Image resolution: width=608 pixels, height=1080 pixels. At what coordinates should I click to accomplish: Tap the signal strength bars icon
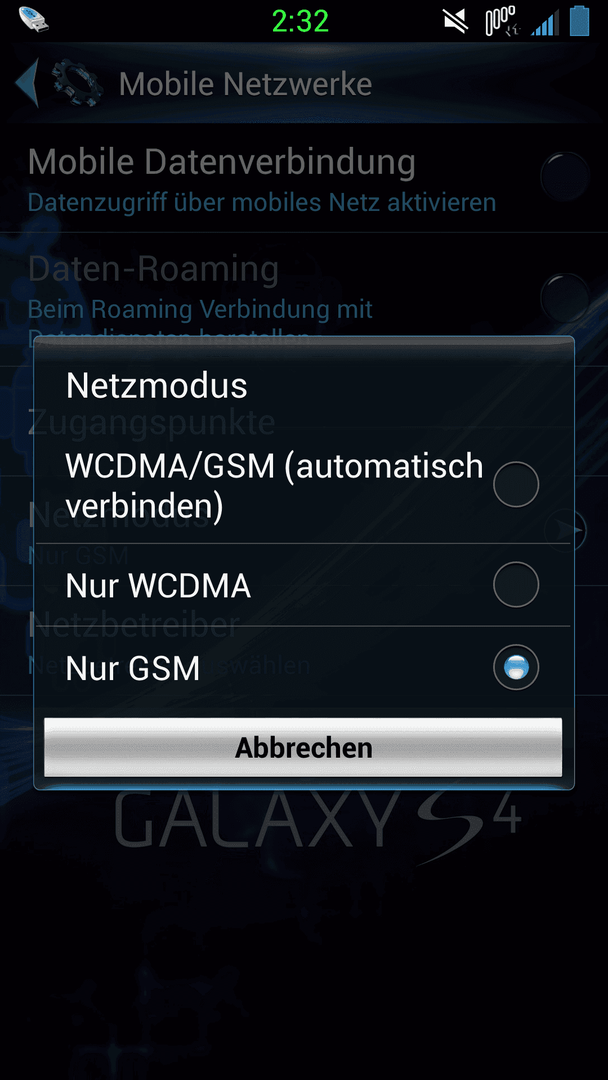pos(545,23)
